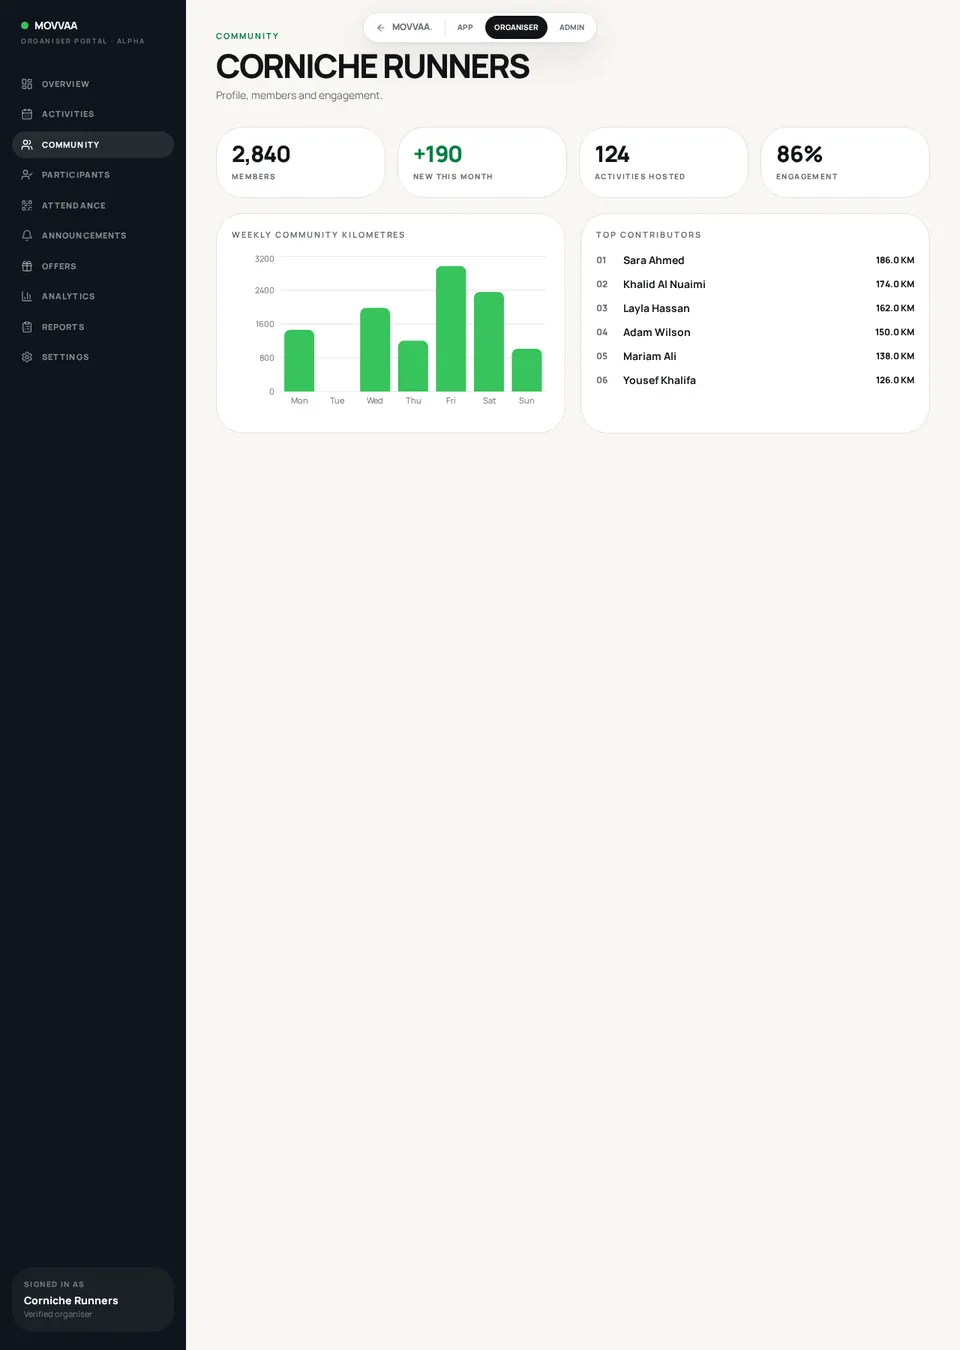Go to Activities in the sidebar
This screenshot has height=1350, width=960.
[x=93, y=114]
